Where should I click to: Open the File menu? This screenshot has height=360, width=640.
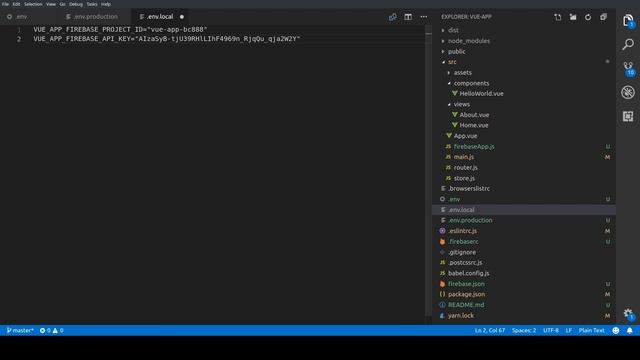(5, 4)
